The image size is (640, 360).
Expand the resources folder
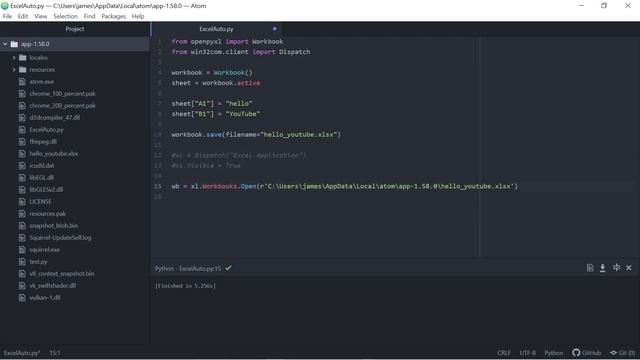14,70
